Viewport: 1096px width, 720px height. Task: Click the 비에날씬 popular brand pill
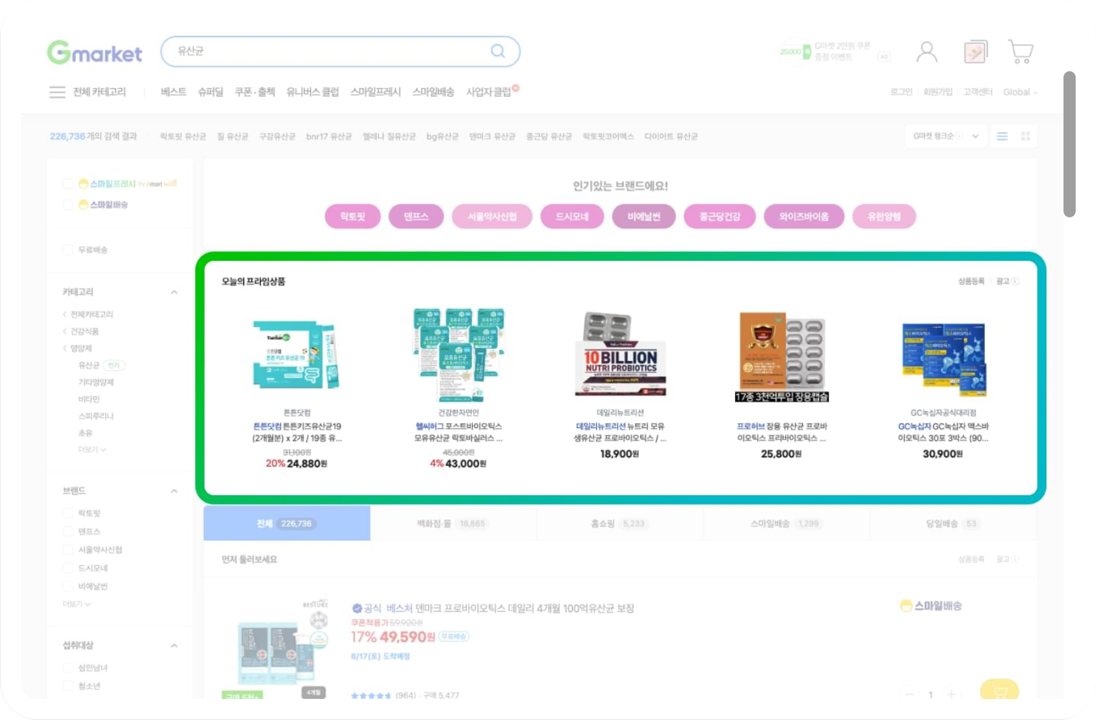pyautogui.click(x=644, y=217)
